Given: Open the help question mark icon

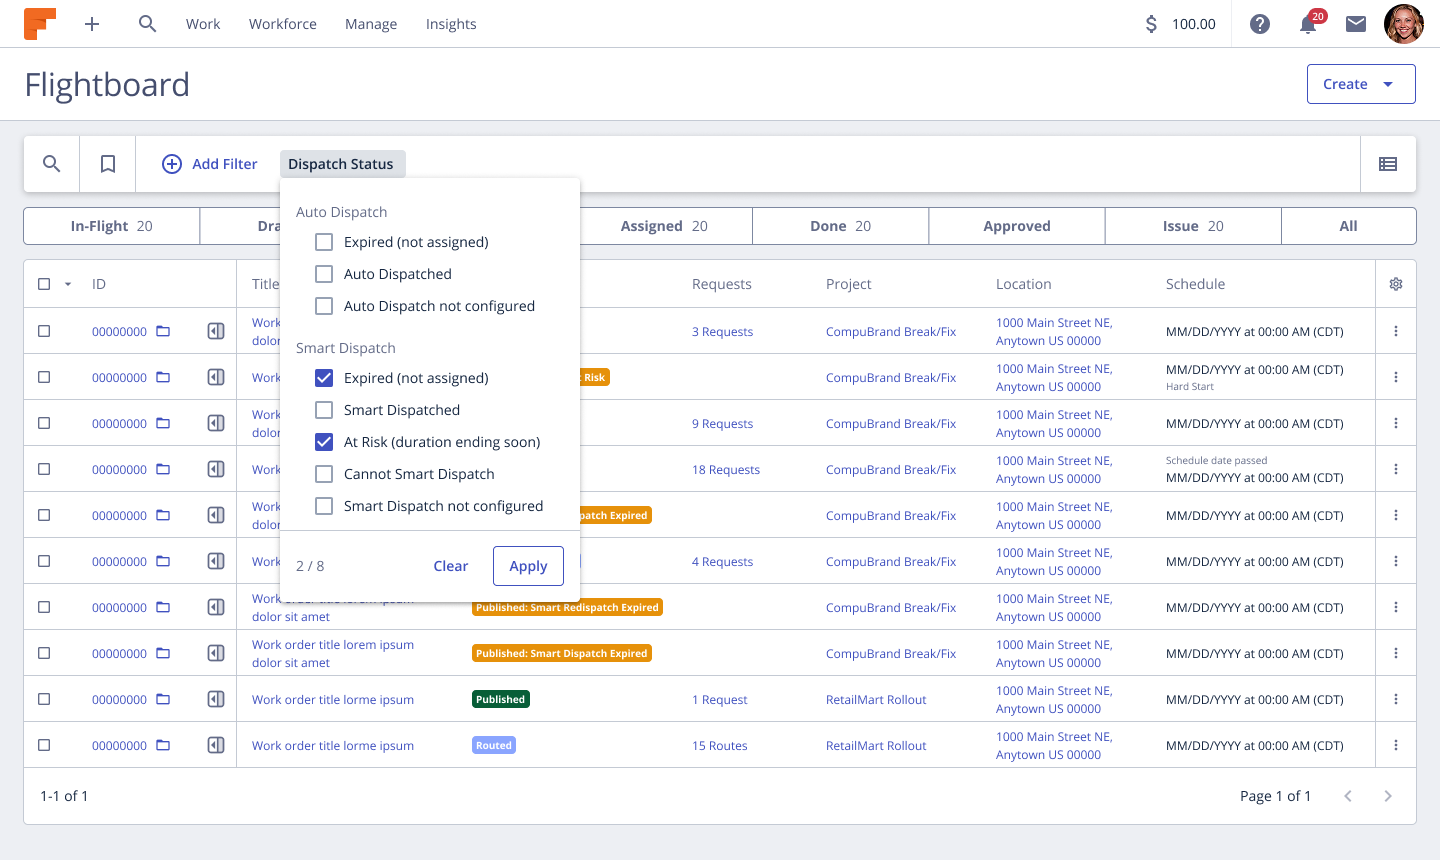Looking at the screenshot, I should pos(1260,24).
